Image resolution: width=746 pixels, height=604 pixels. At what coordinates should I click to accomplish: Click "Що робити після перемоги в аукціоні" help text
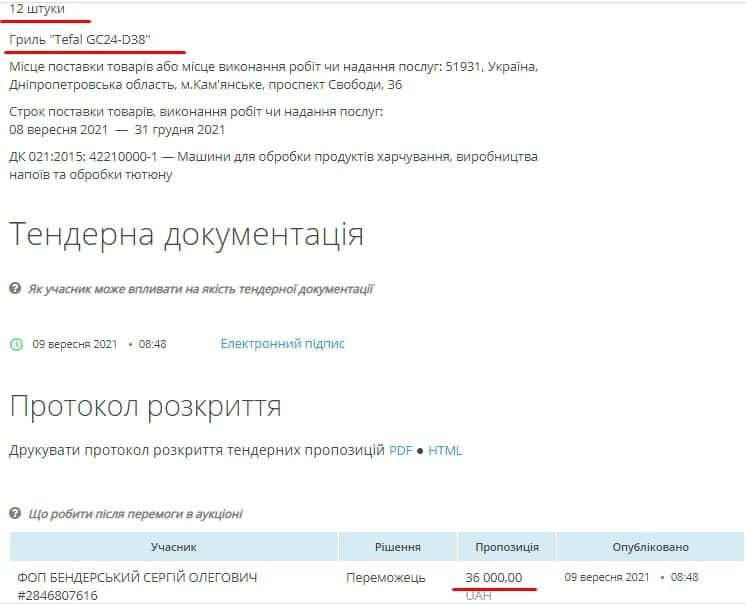tap(135, 514)
